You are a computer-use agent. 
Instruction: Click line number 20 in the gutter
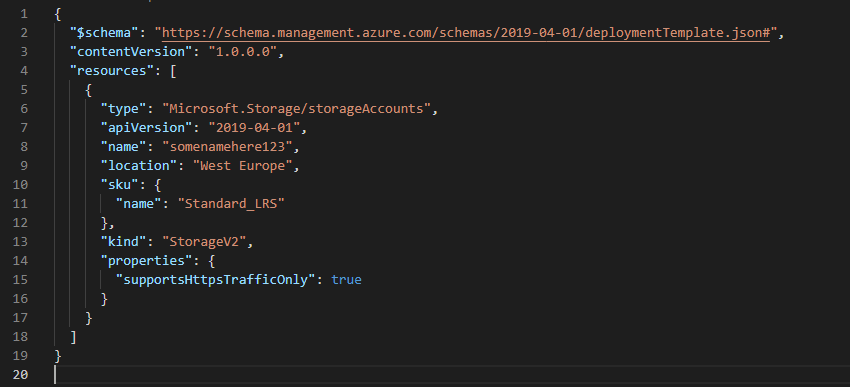(x=20, y=375)
